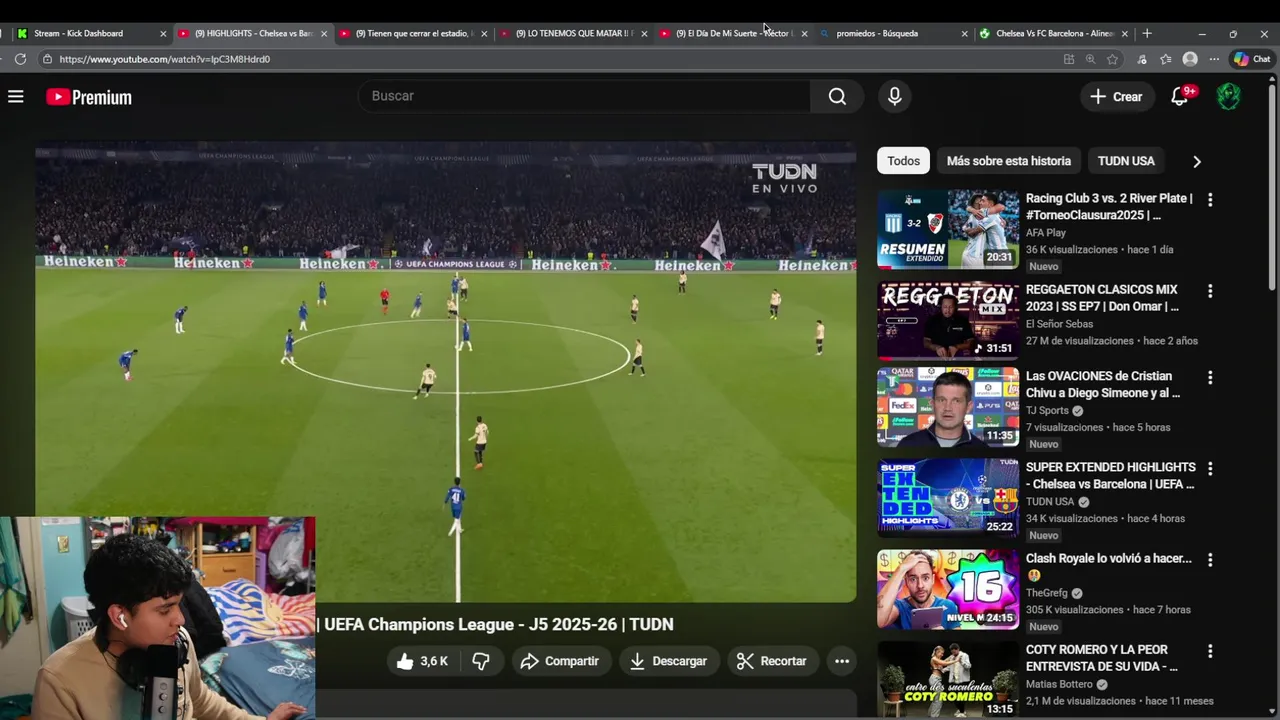Open REGGAETON CLASICOS MIX thumbnail

948,320
